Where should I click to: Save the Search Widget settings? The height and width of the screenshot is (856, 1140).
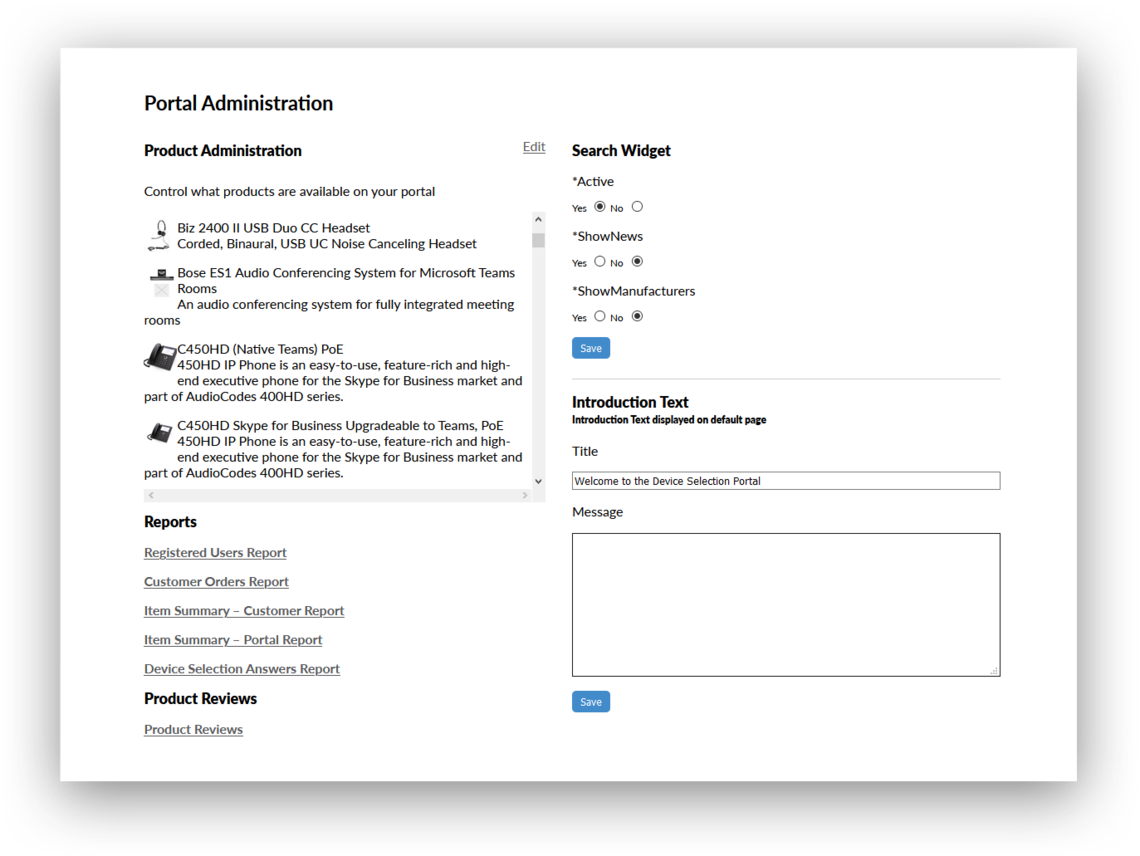591,348
